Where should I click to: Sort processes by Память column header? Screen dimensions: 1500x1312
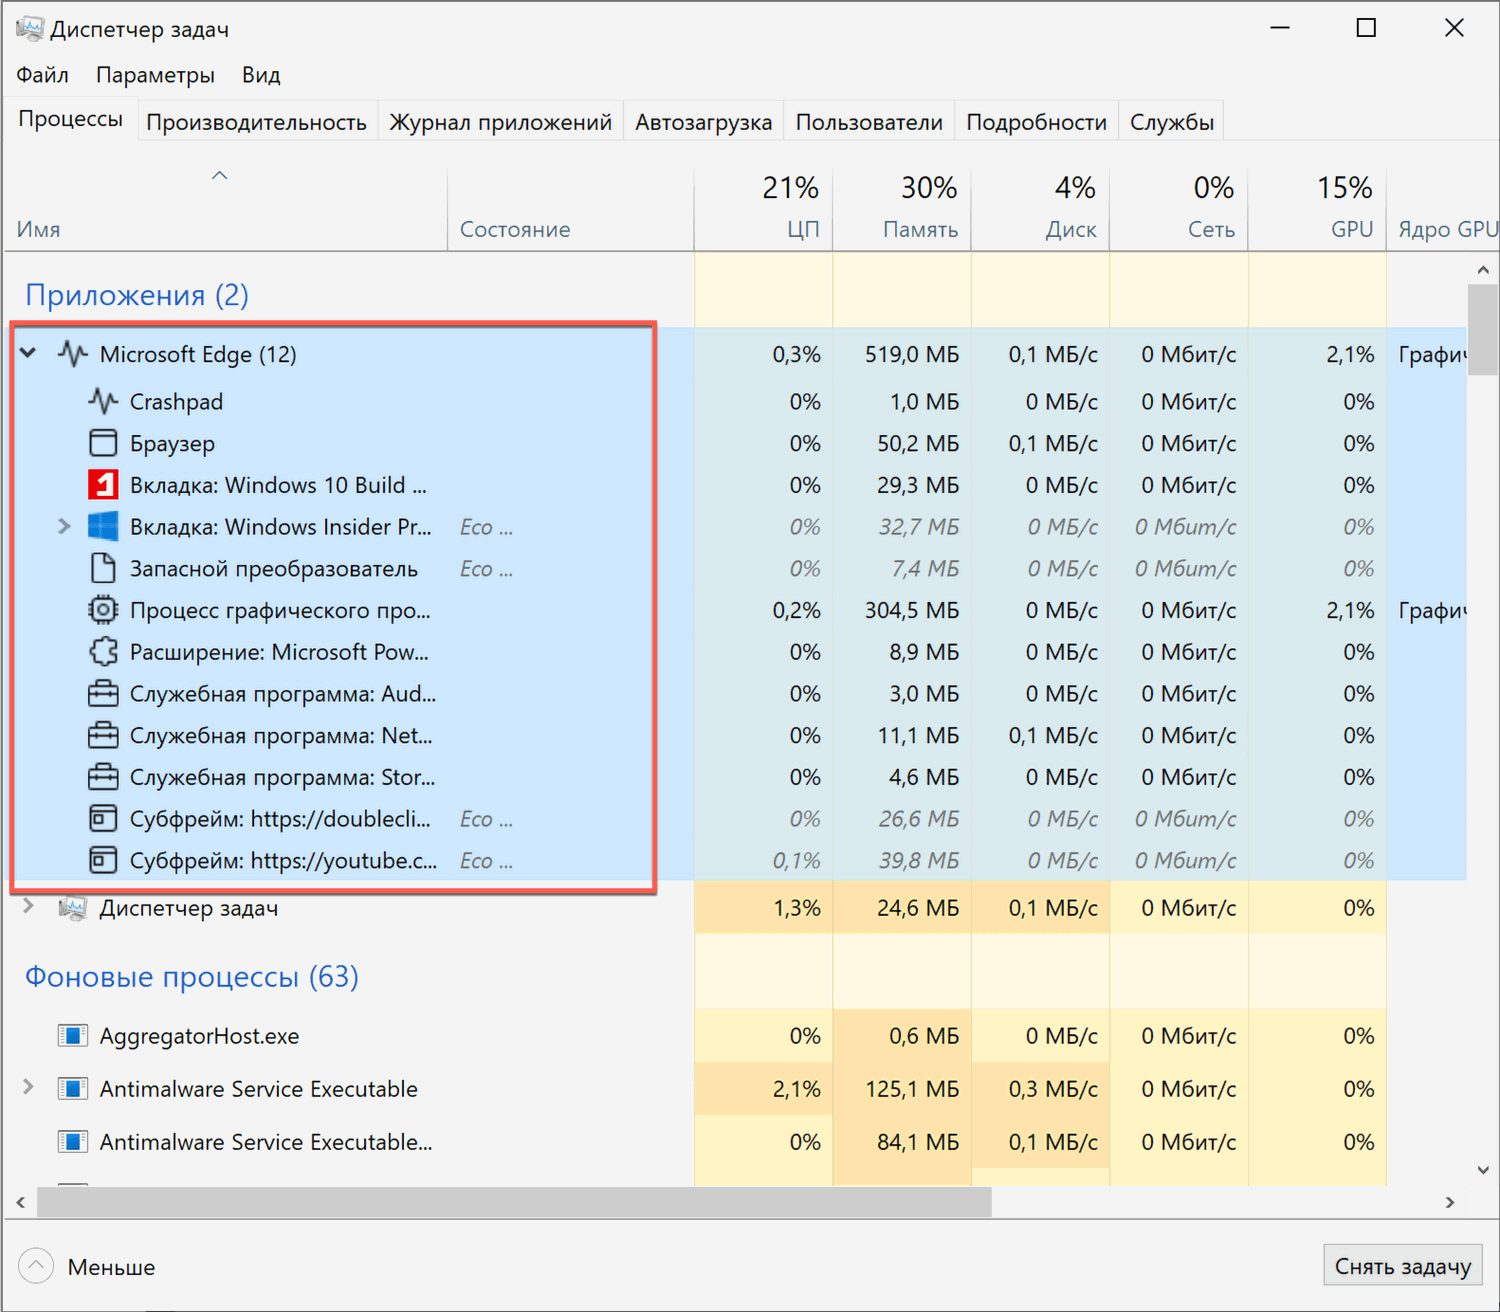coord(919,229)
